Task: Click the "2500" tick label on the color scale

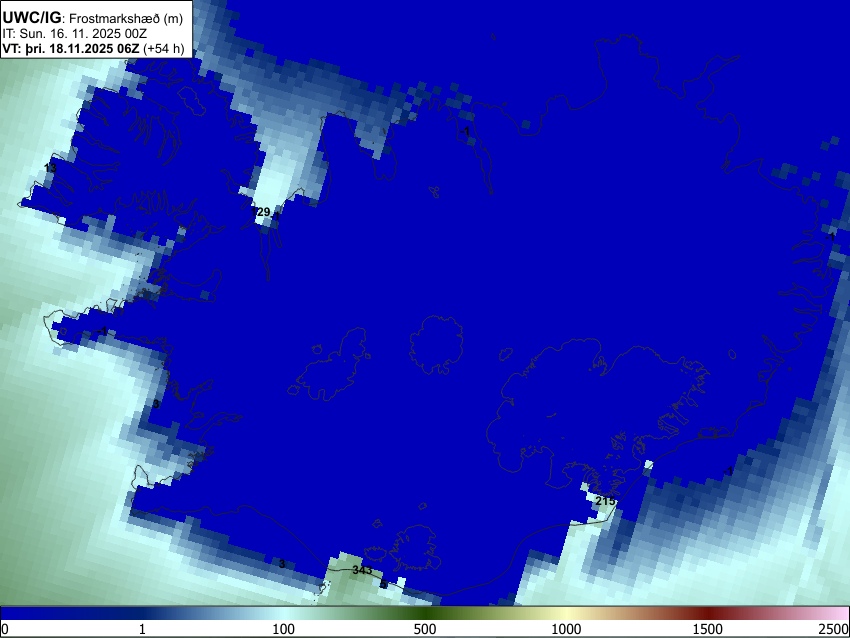Action: point(834,629)
